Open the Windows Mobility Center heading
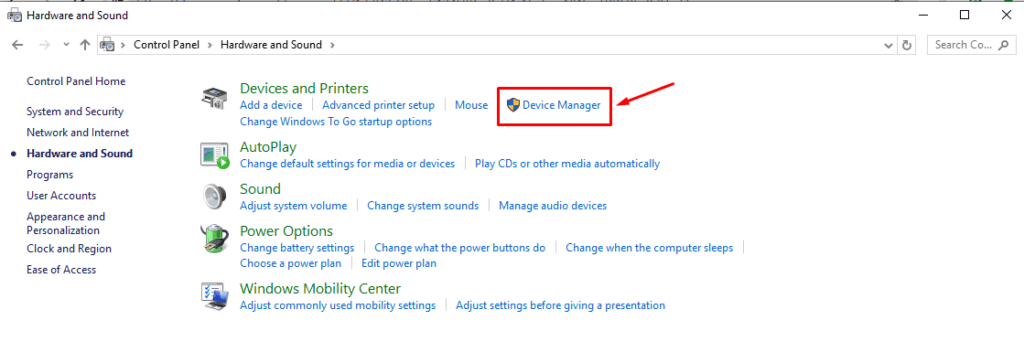The image size is (1024, 363). click(x=320, y=289)
